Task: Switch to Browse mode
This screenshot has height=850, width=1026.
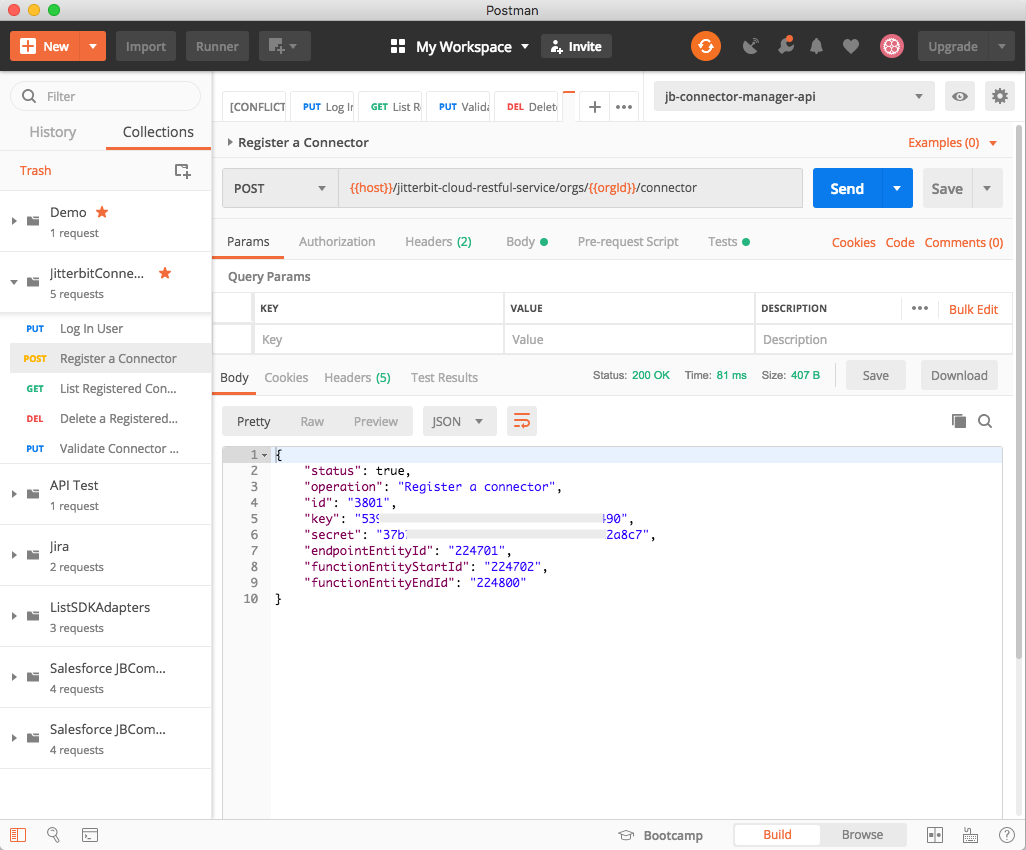Action: tap(862, 835)
